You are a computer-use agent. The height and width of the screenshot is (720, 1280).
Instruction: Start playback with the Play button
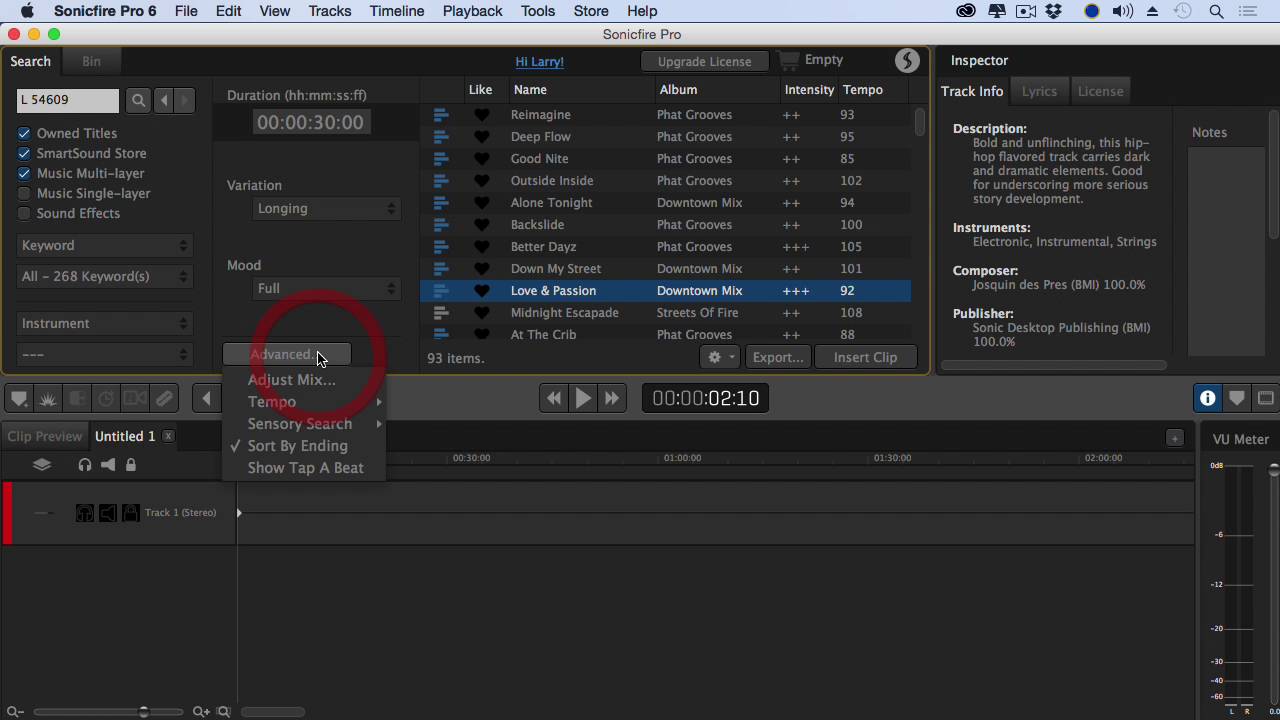[582, 398]
